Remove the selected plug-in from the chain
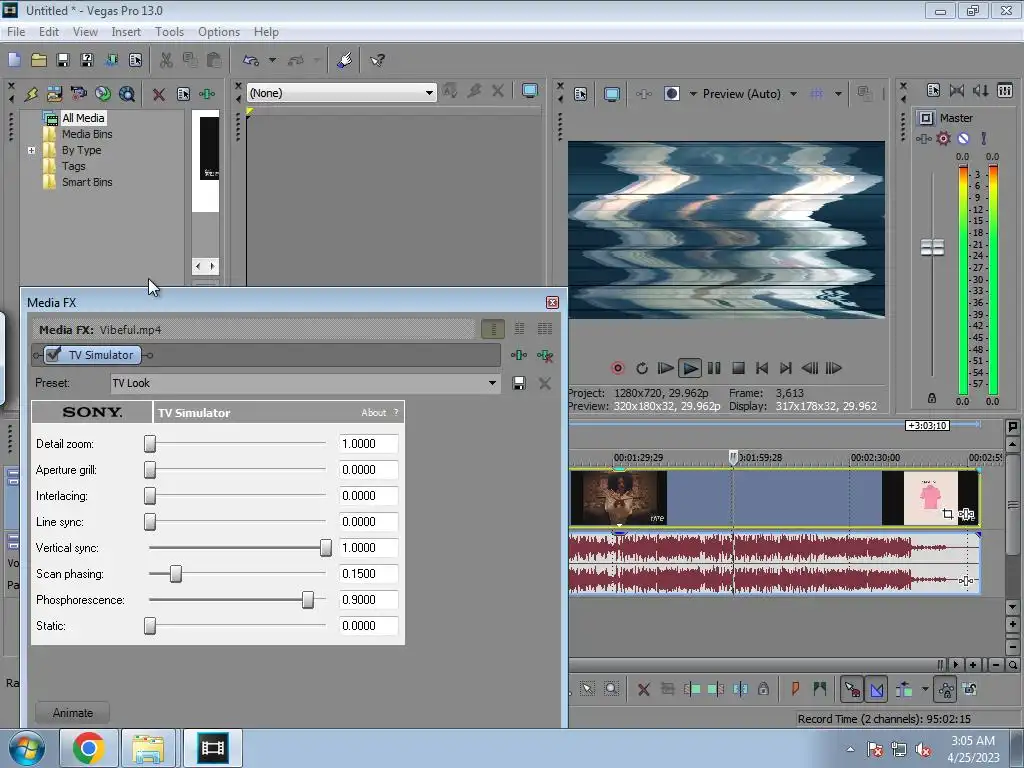 (x=545, y=355)
